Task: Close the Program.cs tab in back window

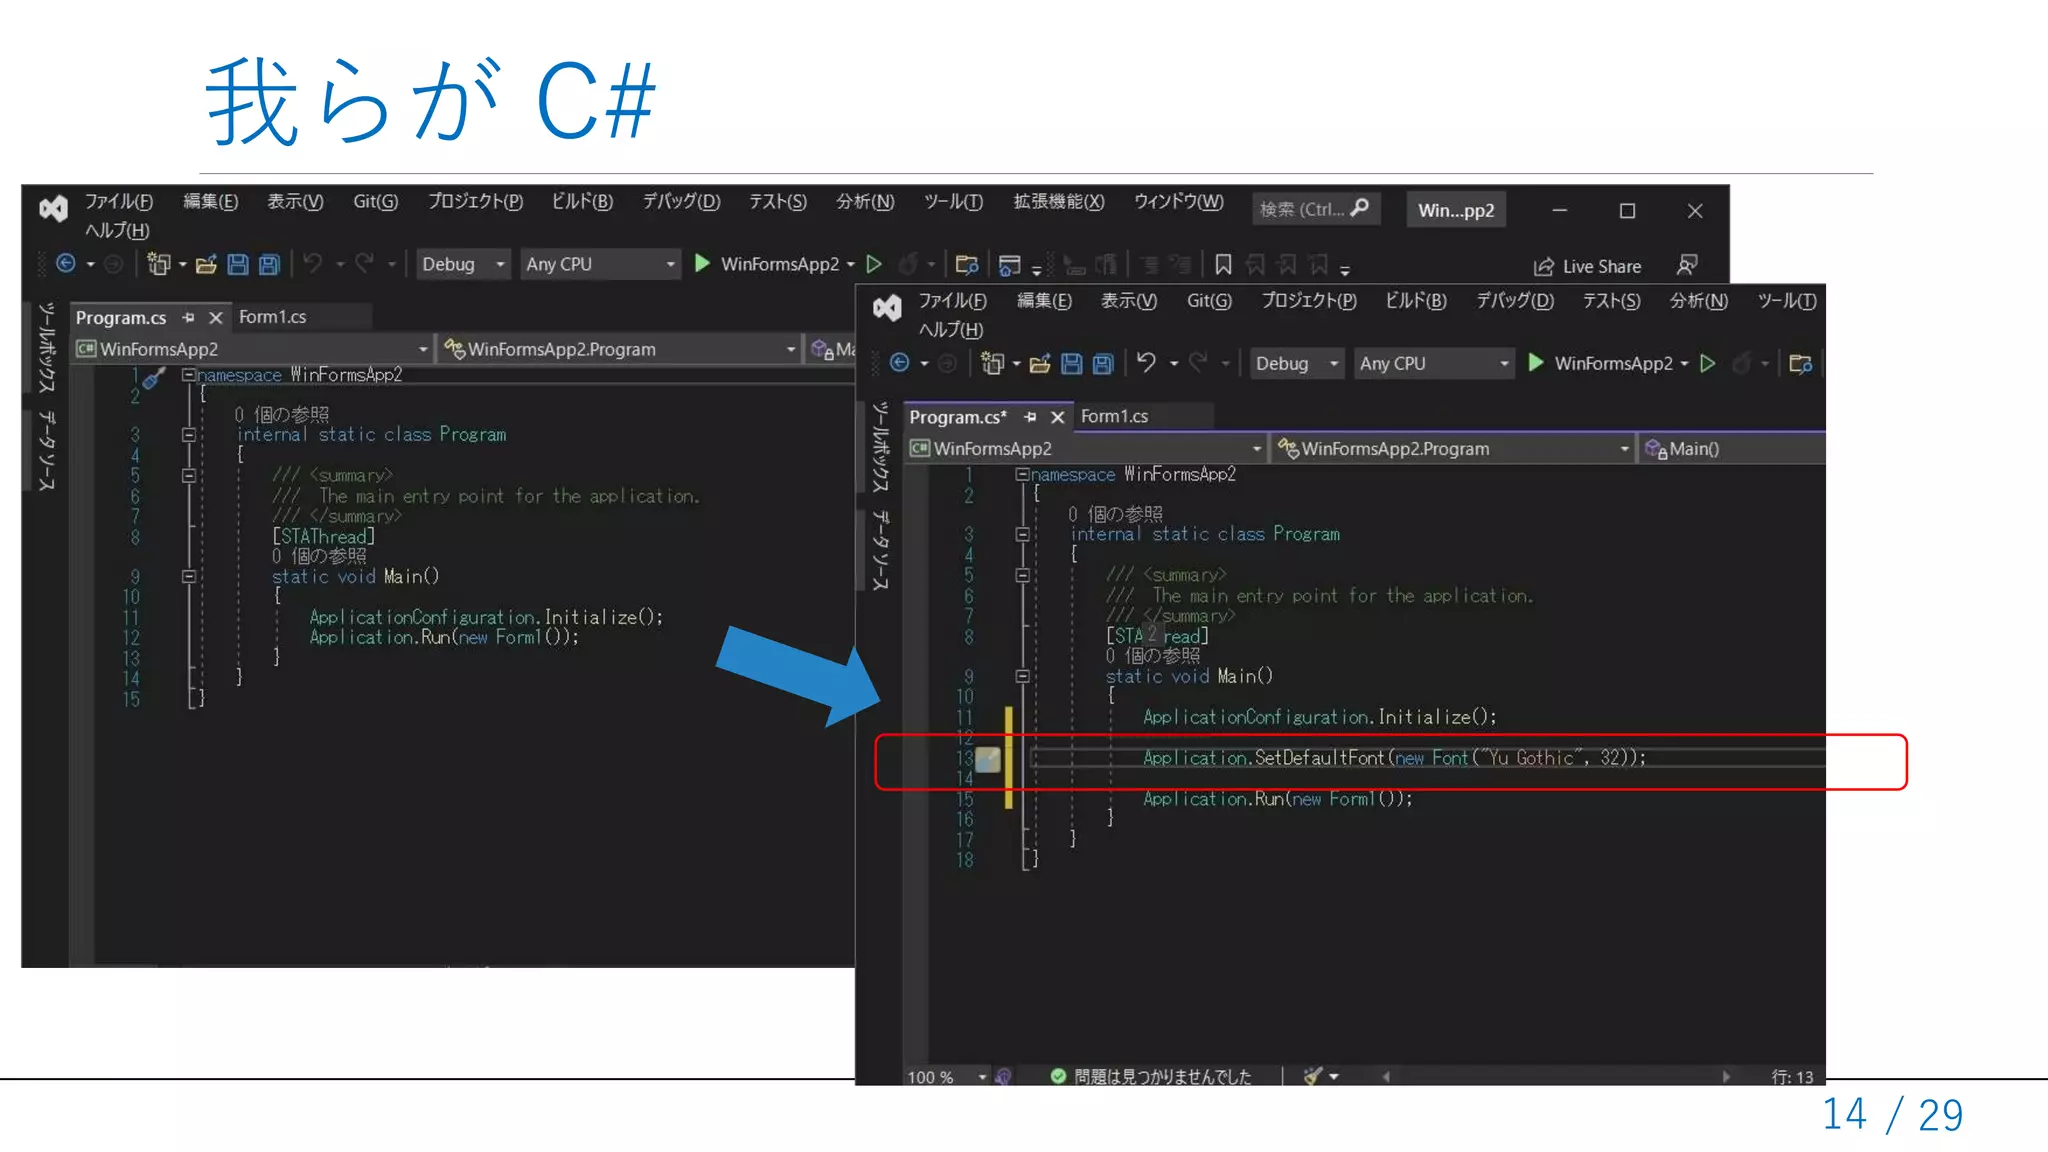Action: click(x=215, y=317)
